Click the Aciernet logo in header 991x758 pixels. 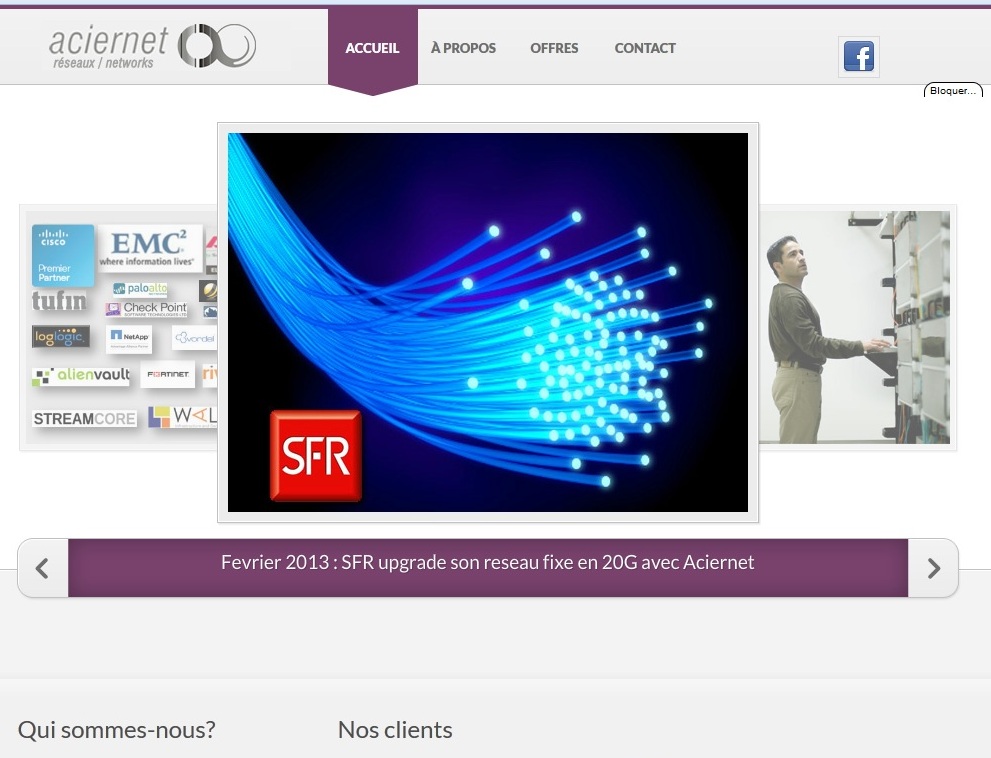[x=152, y=47]
